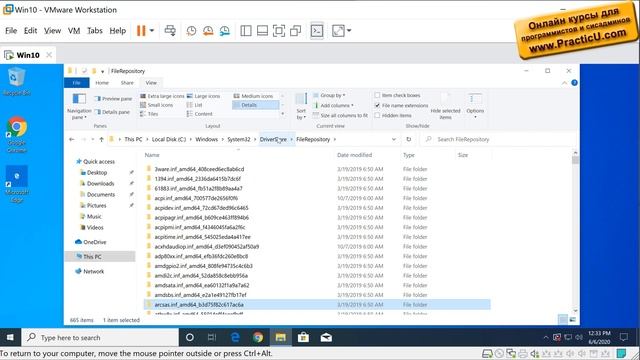This screenshot has height=360, width=640.
Task: Uncheck File name extensions
Action: click(377, 105)
